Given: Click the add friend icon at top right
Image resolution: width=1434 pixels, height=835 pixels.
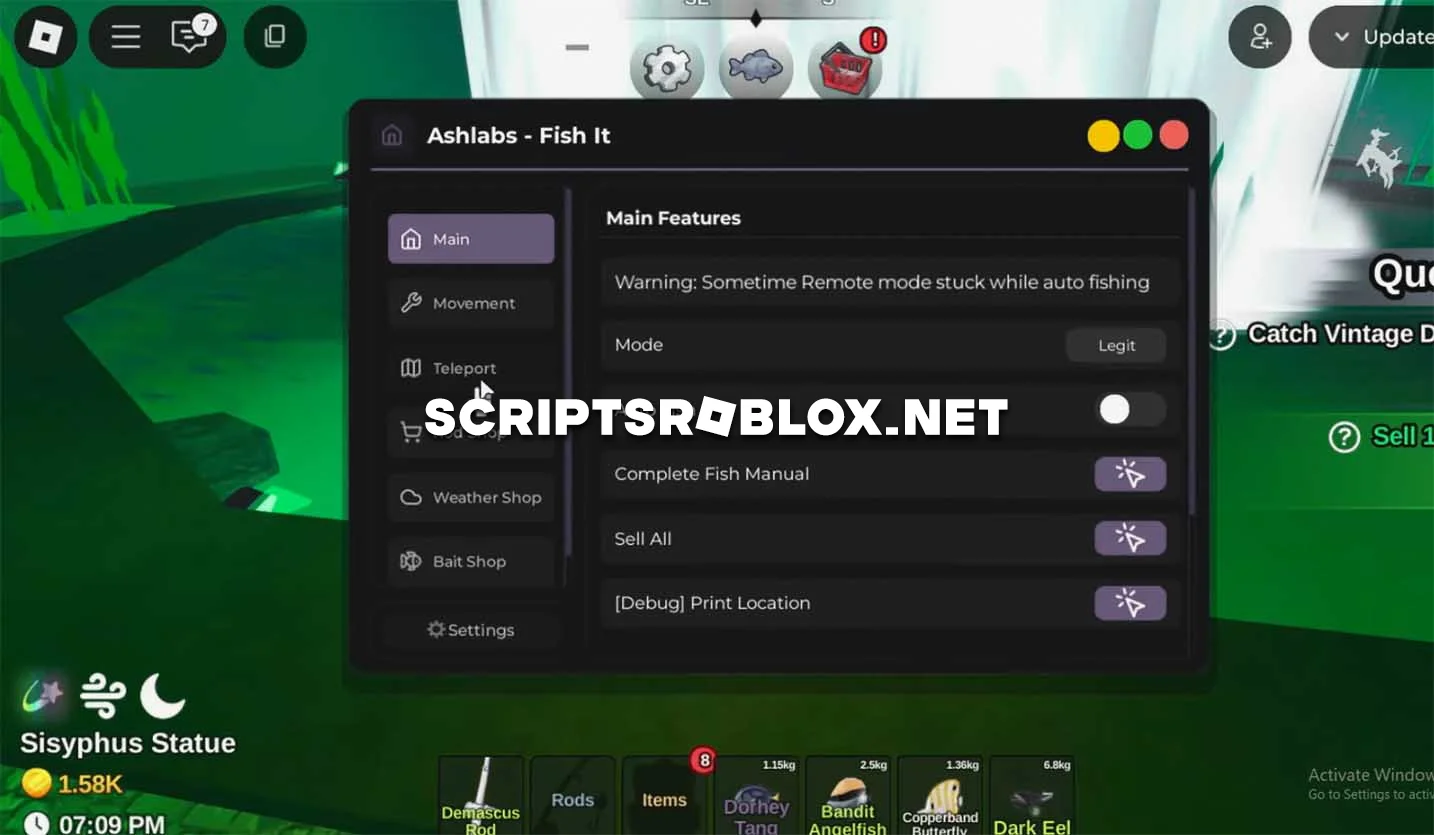Looking at the screenshot, I should click(x=1259, y=37).
